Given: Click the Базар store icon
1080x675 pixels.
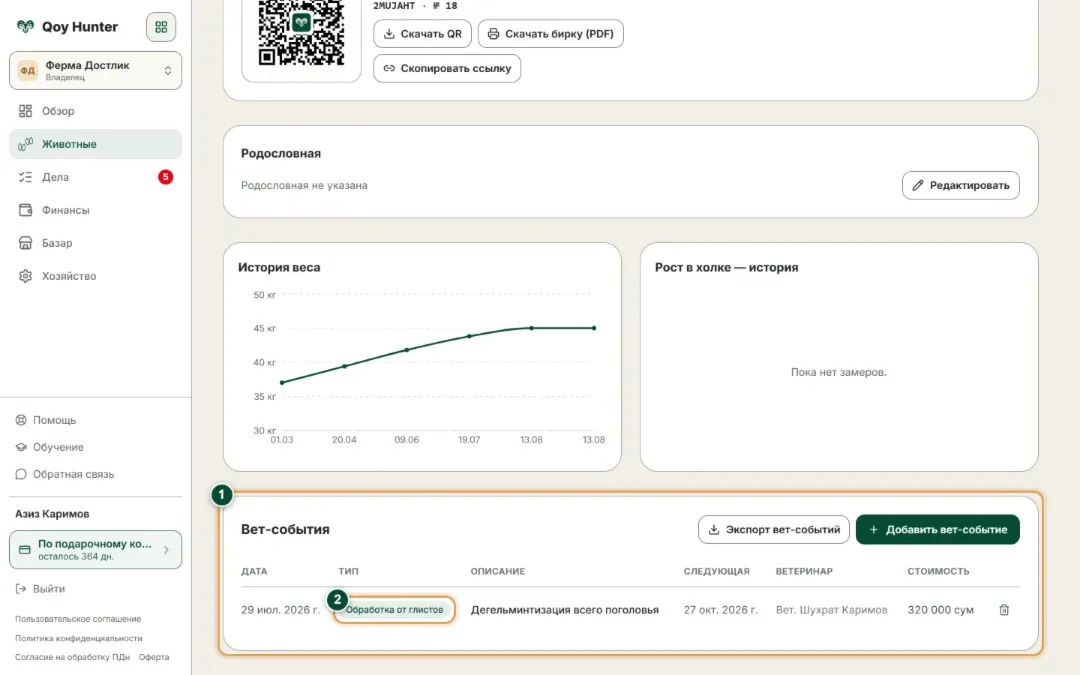Looking at the screenshot, I should pyautogui.click(x=25, y=243).
